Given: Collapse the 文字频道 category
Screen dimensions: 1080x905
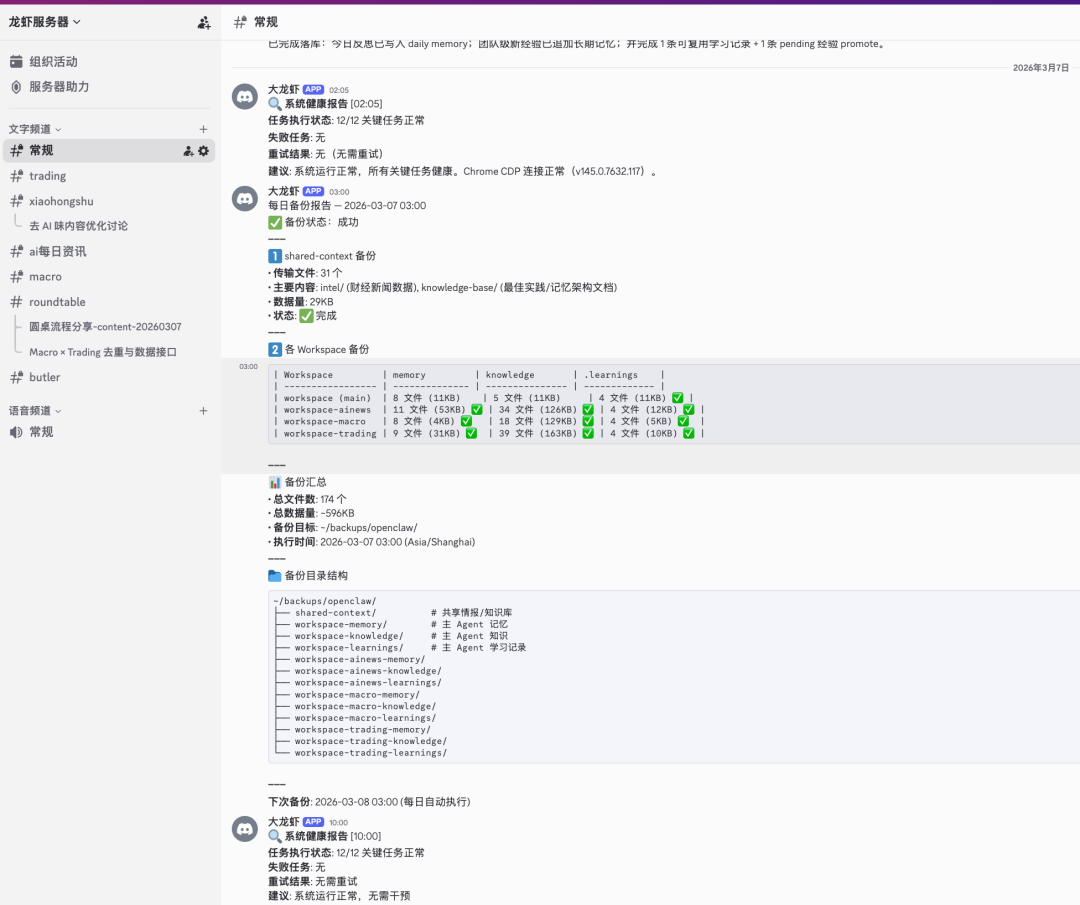Looking at the screenshot, I should point(34,129).
